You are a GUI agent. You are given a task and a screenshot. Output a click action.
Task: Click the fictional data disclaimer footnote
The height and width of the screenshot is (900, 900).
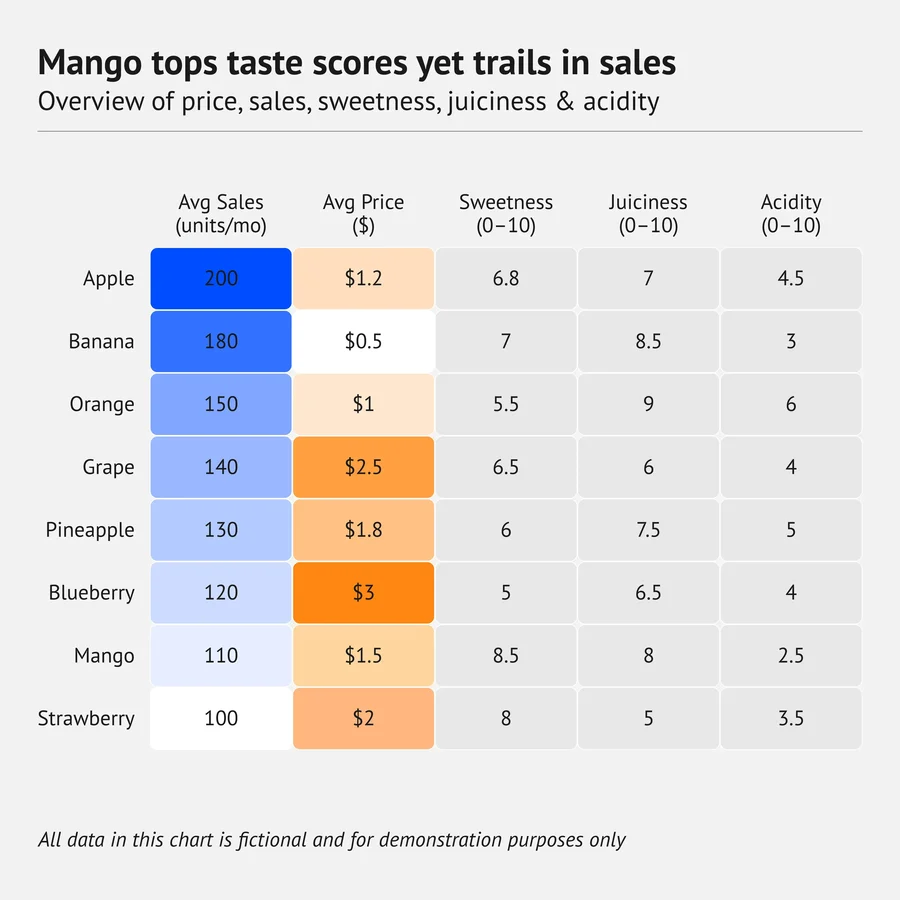point(332,840)
